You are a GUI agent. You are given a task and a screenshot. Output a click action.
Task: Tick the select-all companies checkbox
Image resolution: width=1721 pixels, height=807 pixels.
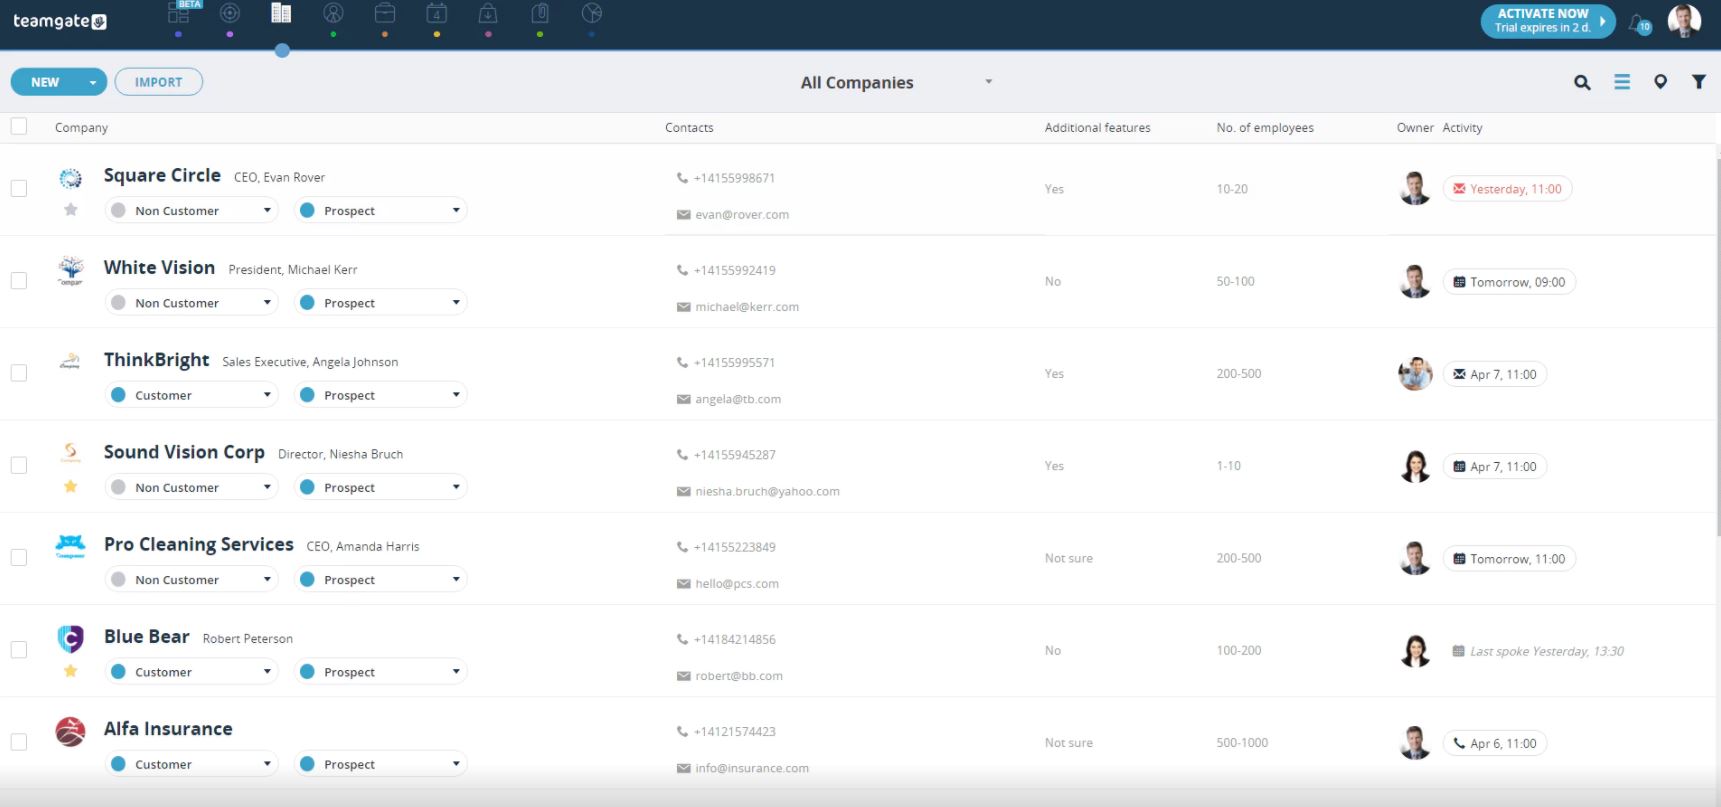(x=19, y=126)
